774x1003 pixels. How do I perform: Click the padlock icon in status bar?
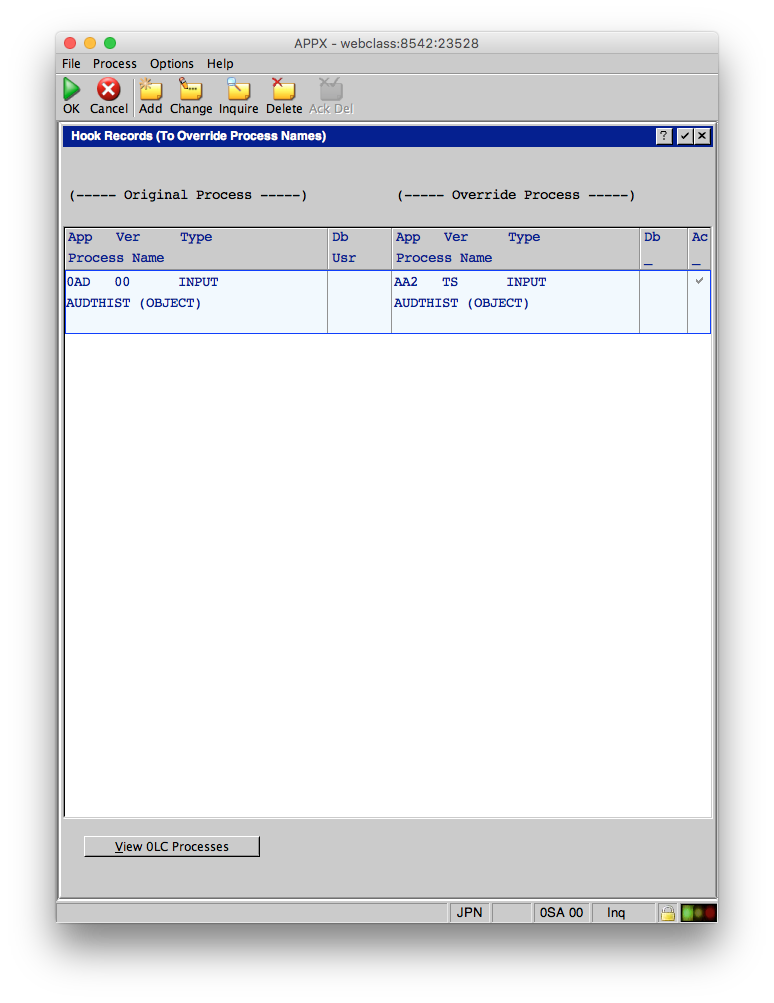pyautogui.click(x=666, y=913)
